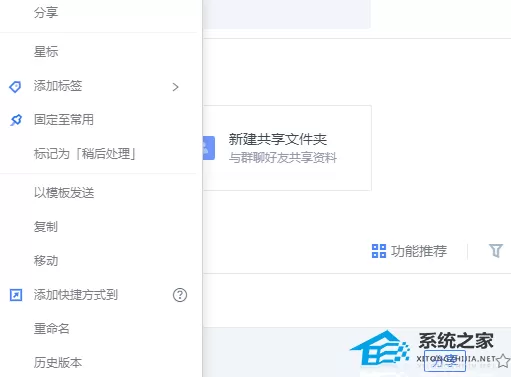Click 与群聊好友共享资料 subtitle text
The width and height of the screenshot is (511, 377).
click(x=283, y=158)
